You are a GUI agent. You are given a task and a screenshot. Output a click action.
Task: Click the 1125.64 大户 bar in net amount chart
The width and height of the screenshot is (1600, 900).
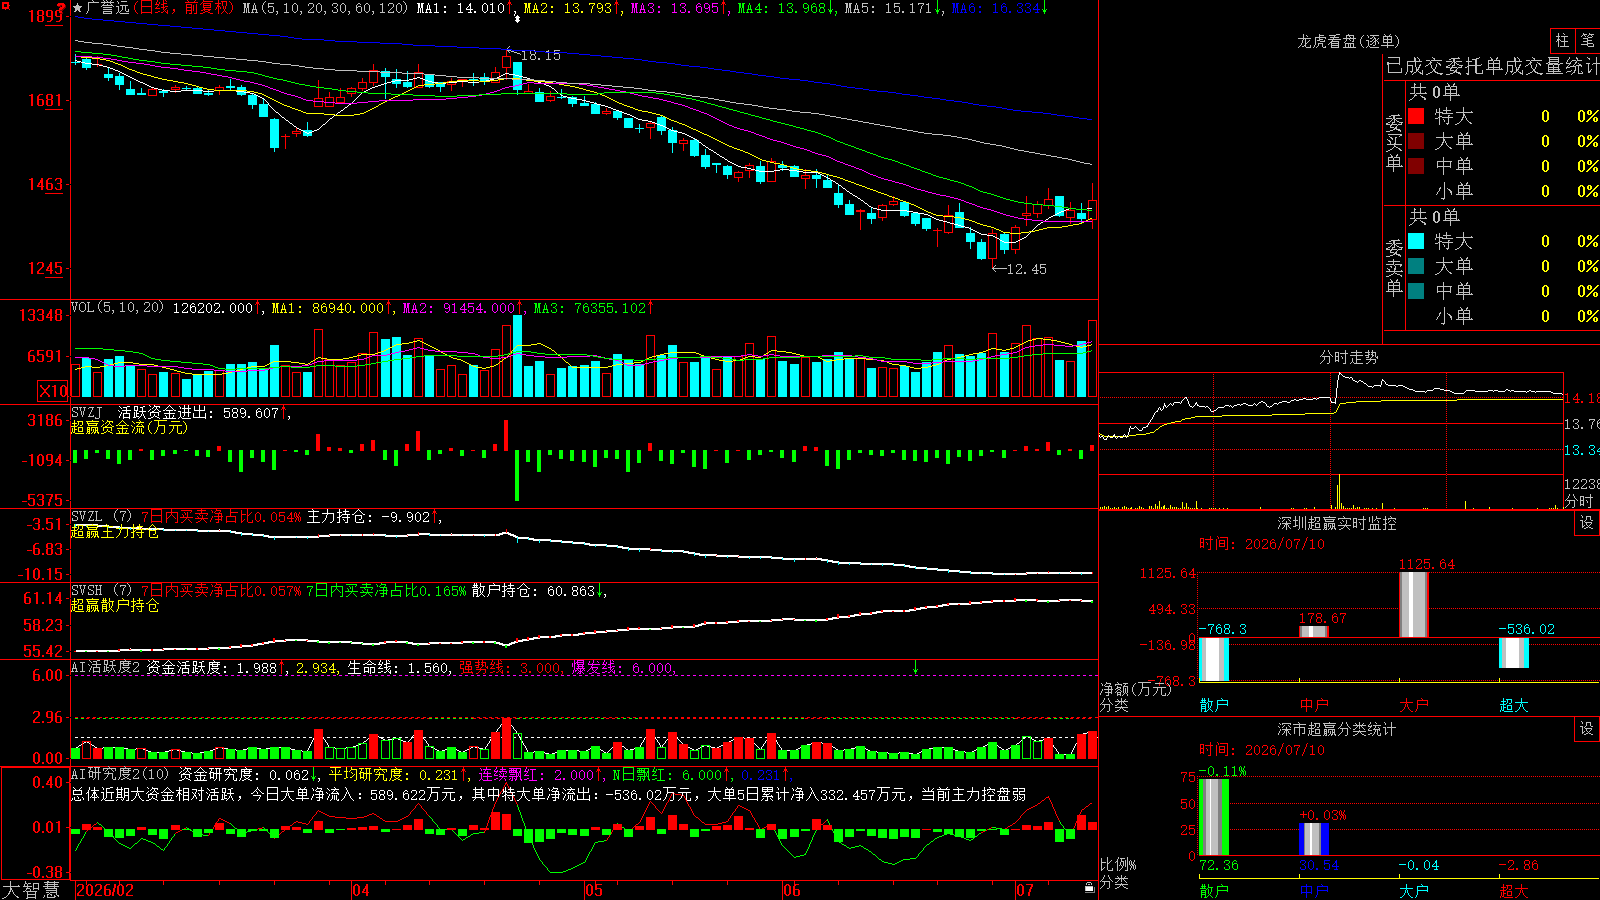[x=1414, y=604]
